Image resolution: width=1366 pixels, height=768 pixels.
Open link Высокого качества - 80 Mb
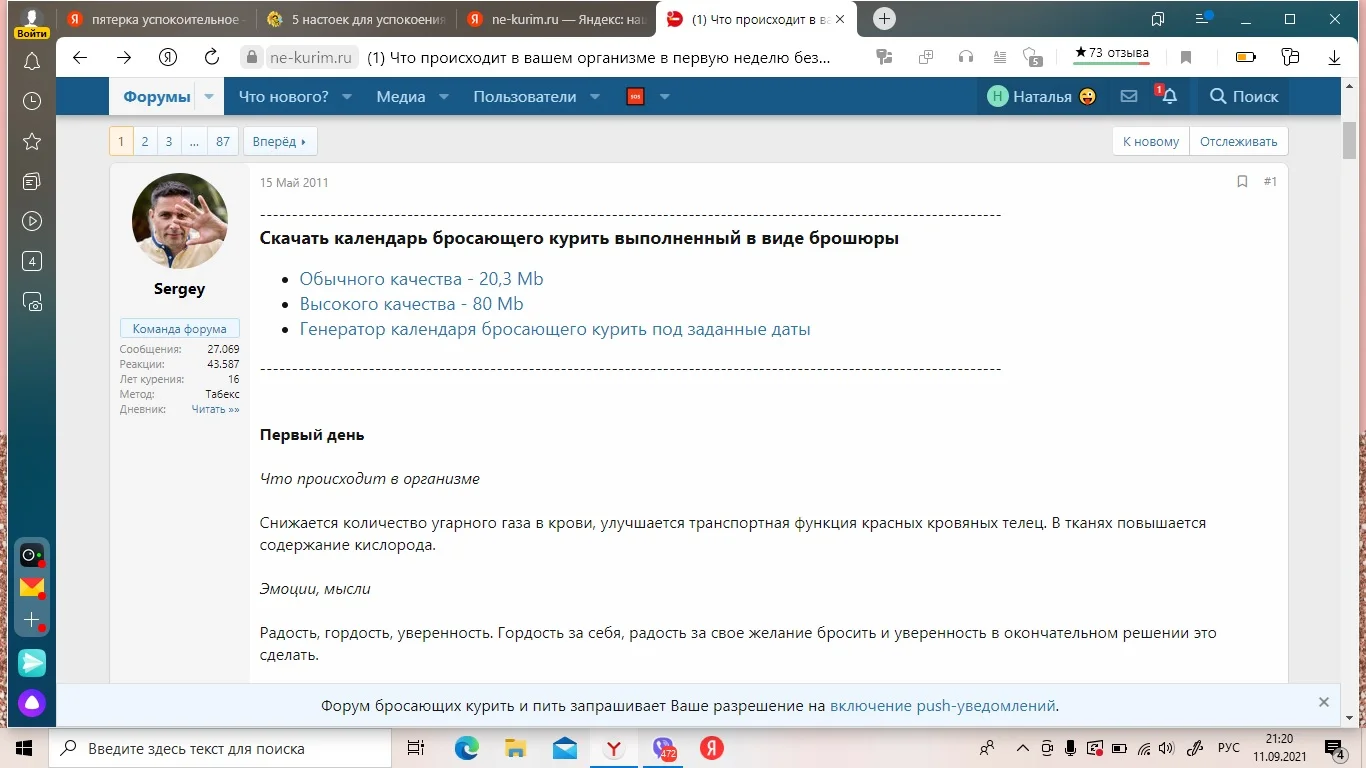pyautogui.click(x=411, y=304)
